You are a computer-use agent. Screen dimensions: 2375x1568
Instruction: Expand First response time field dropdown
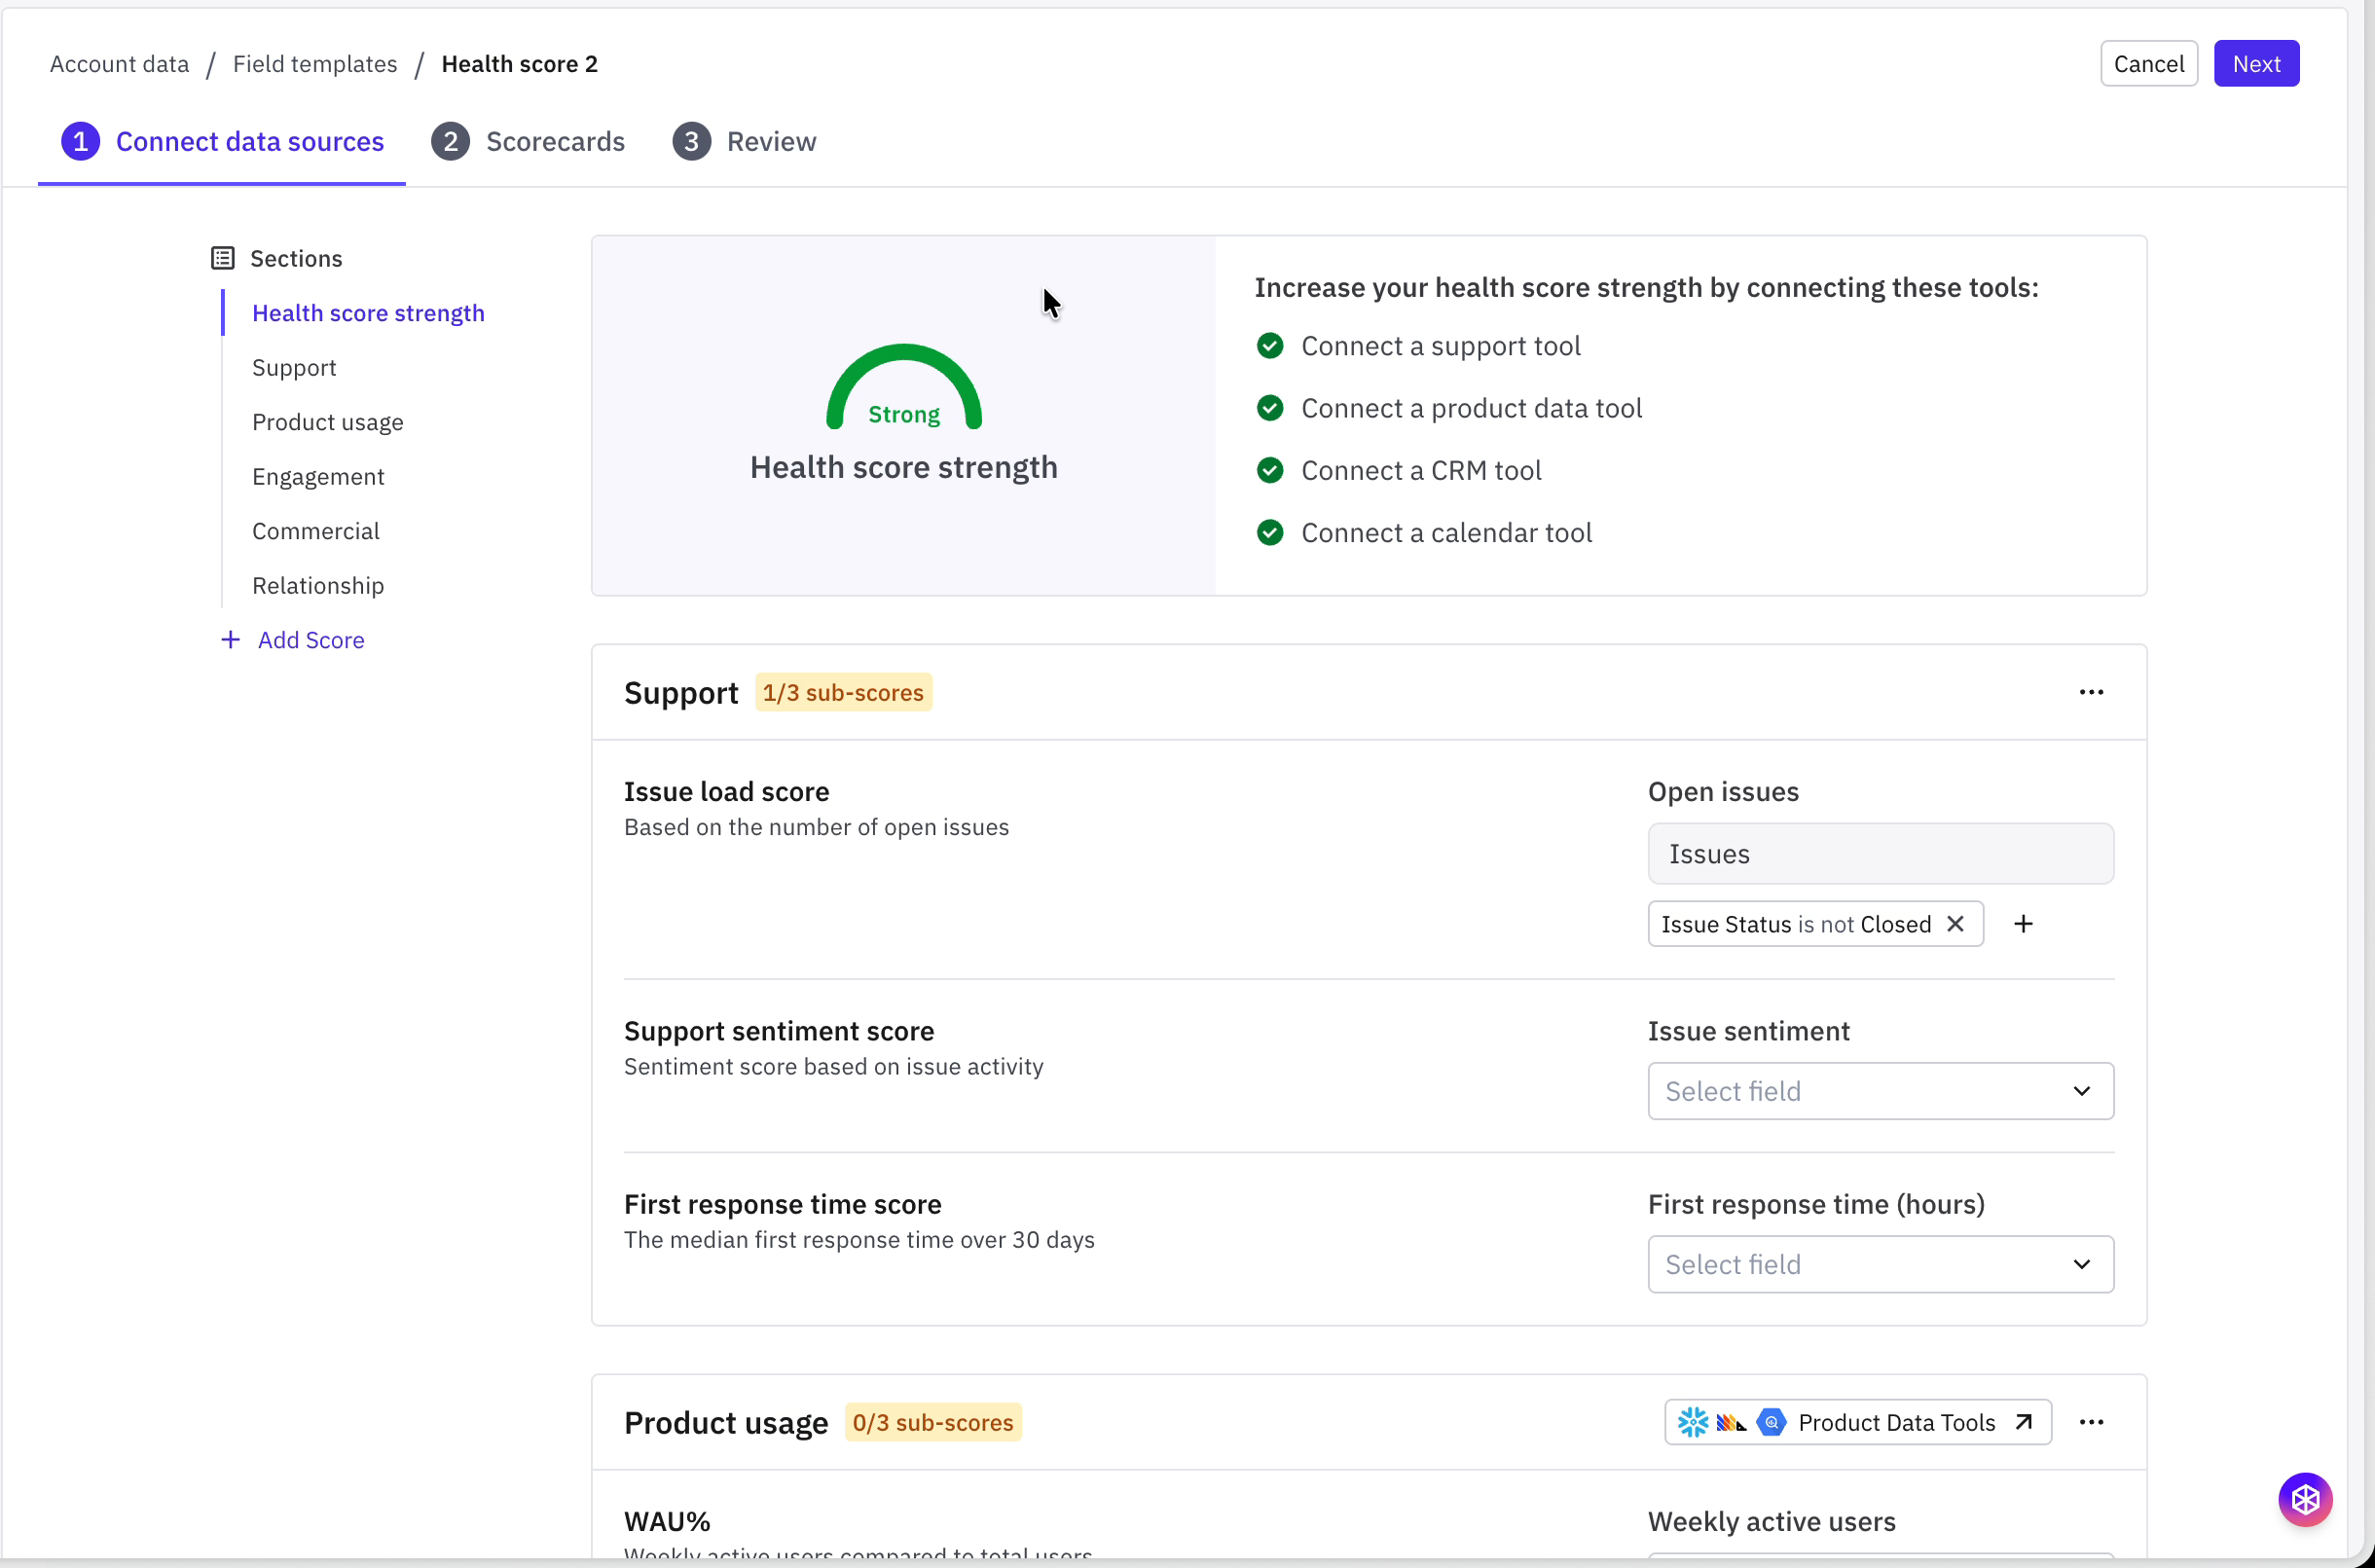click(1880, 1264)
